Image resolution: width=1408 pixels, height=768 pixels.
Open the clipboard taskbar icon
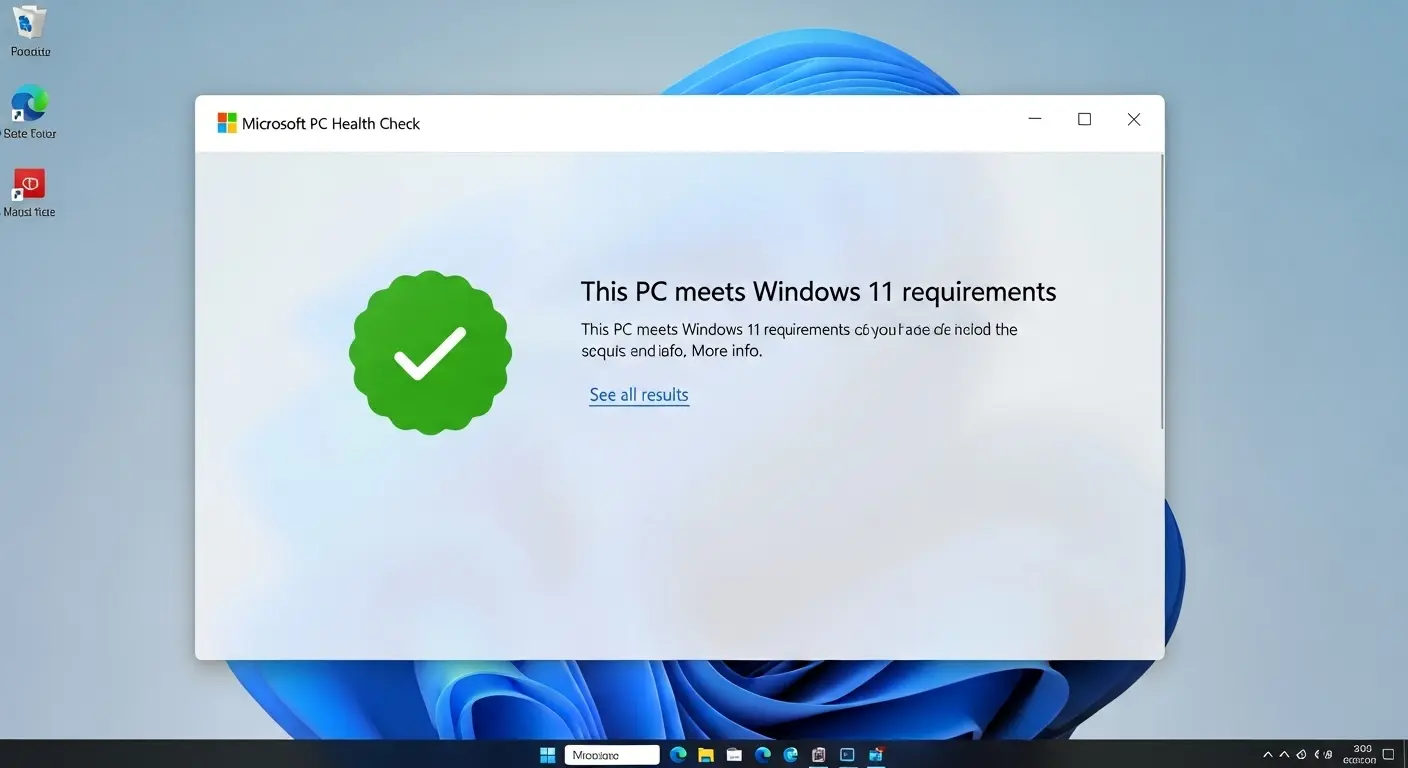[819, 755]
